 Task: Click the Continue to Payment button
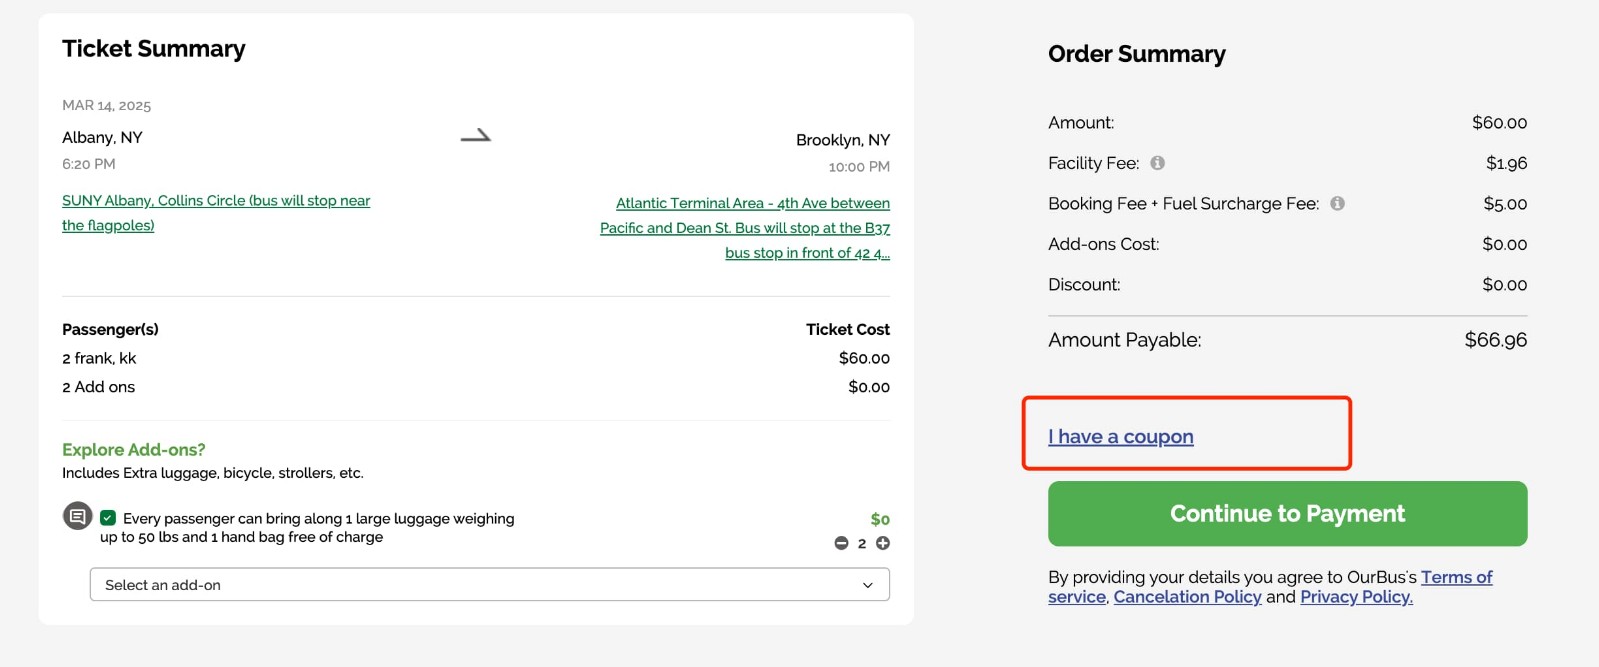click(1286, 513)
